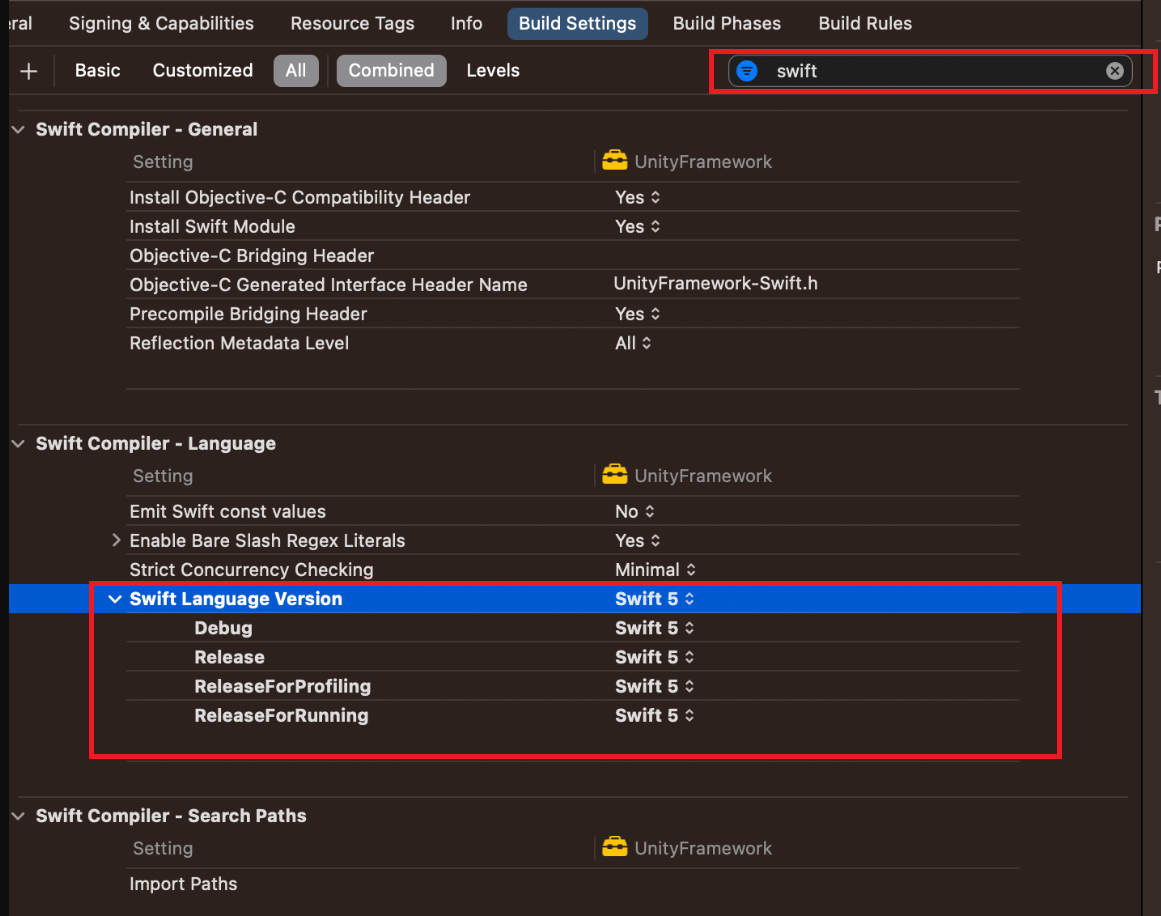Click the UnityFramework toolbox icon under Search Paths

[x=615, y=847]
